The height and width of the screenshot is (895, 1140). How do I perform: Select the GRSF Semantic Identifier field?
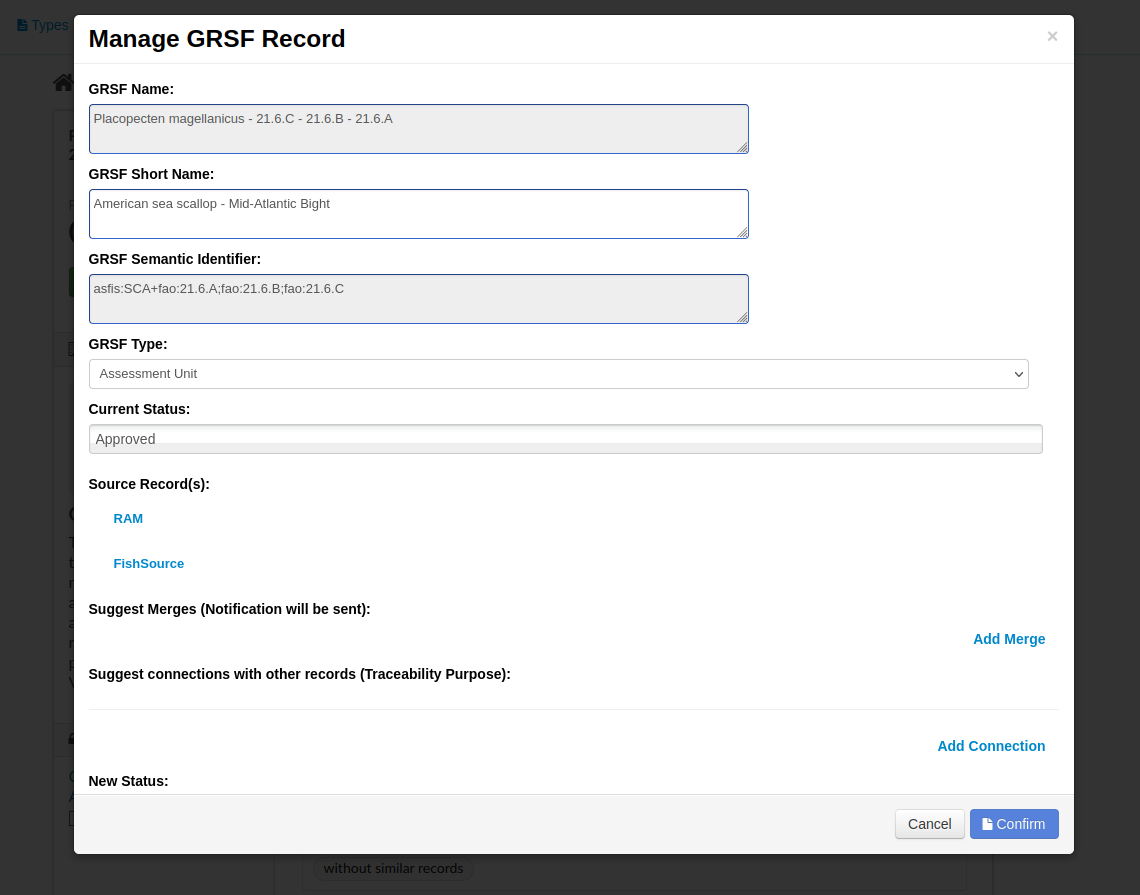click(x=419, y=299)
